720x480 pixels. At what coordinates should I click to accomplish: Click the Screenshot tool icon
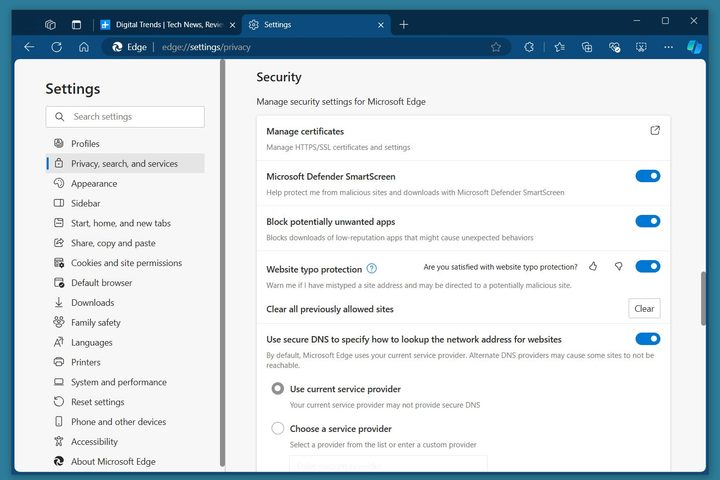(642, 47)
